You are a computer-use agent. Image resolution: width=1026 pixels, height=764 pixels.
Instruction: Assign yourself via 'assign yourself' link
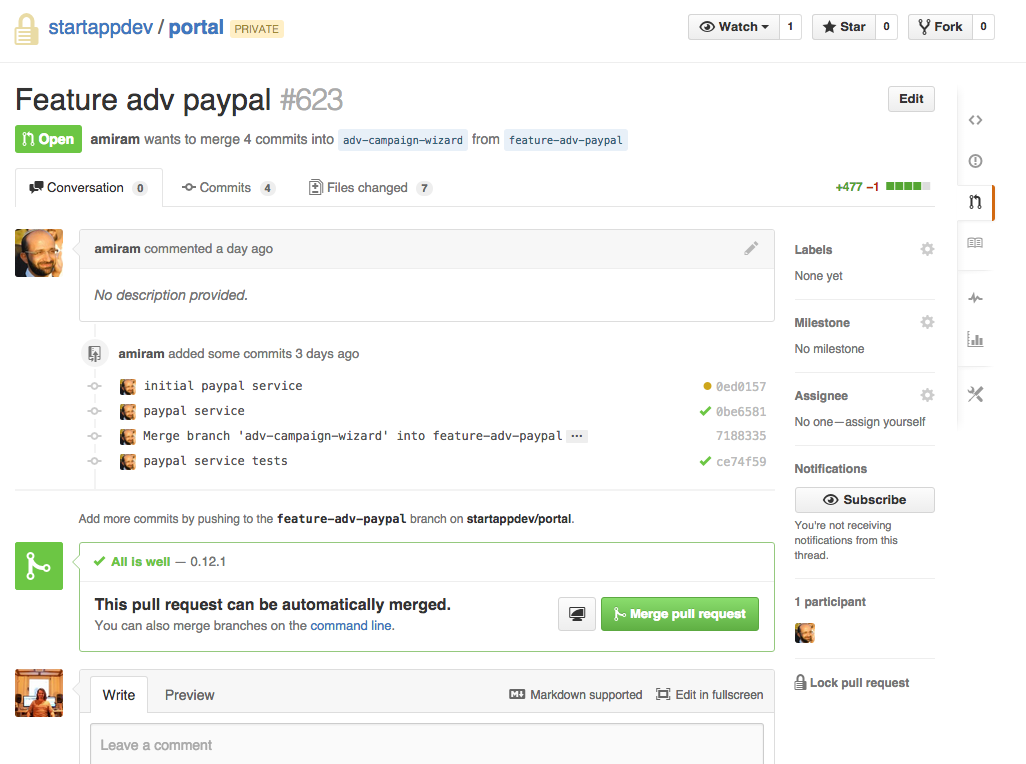pyautogui.click(x=885, y=422)
